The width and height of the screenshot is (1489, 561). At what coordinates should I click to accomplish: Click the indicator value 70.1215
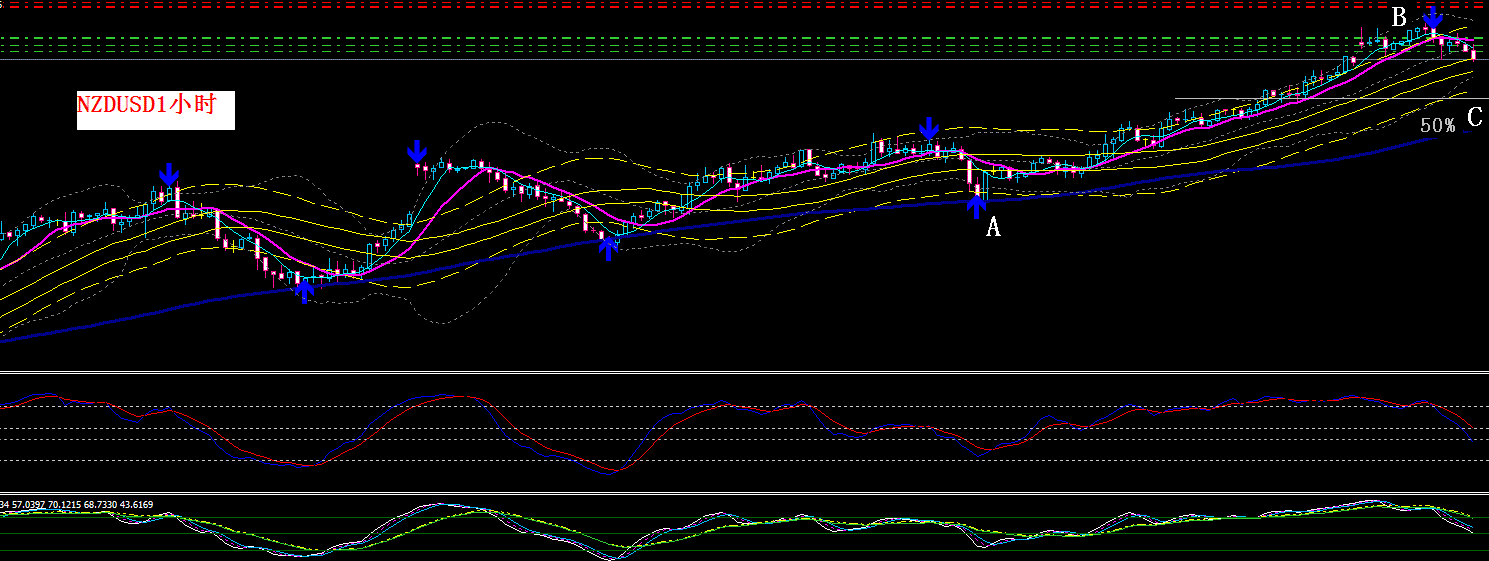click(65, 505)
